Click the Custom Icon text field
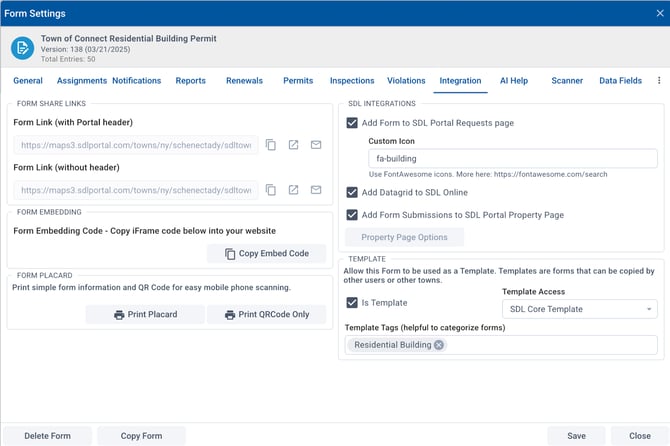The image size is (670, 446). tap(512, 158)
